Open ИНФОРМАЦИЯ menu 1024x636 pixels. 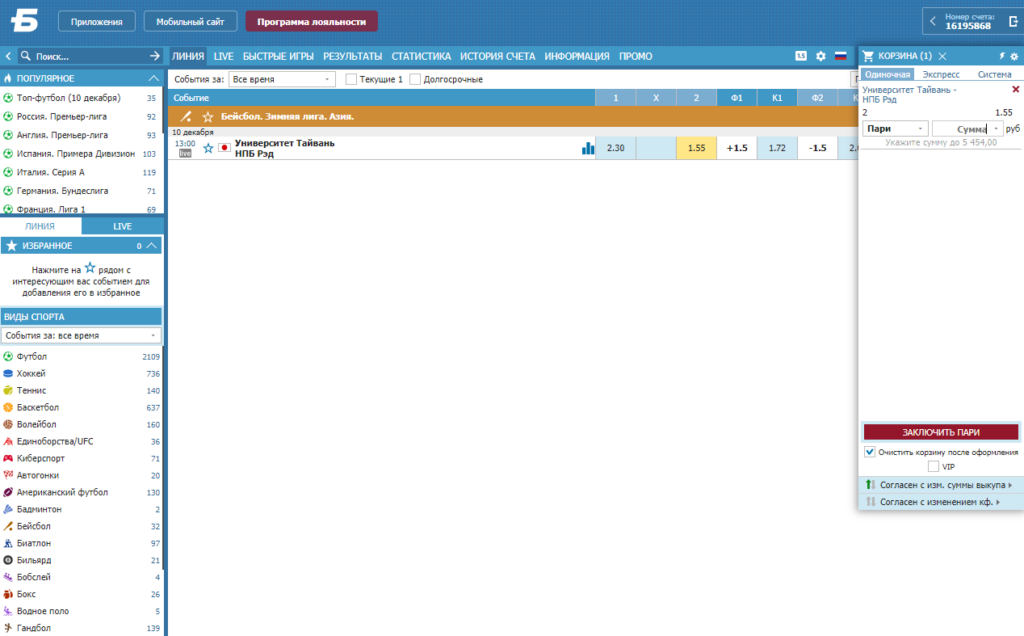[577, 57]
